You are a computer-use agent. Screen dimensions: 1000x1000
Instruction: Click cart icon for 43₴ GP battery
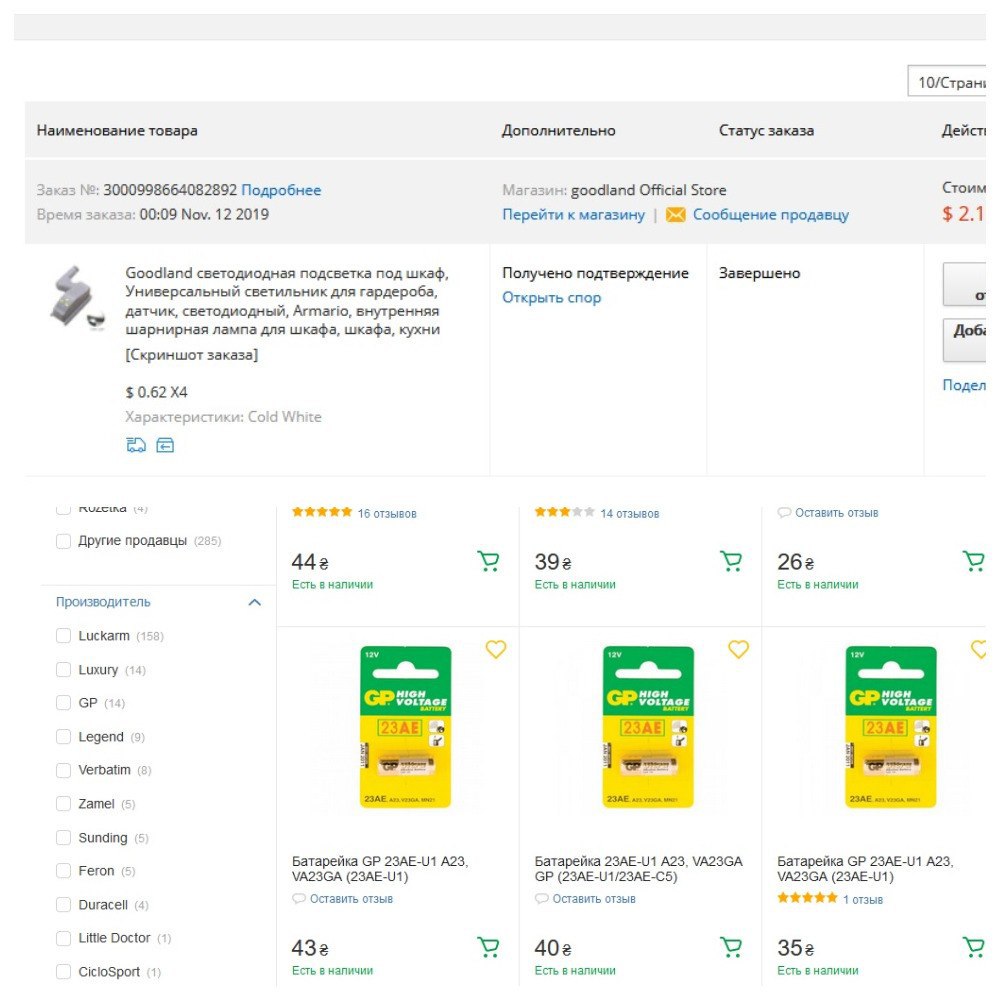click(488, 947)
